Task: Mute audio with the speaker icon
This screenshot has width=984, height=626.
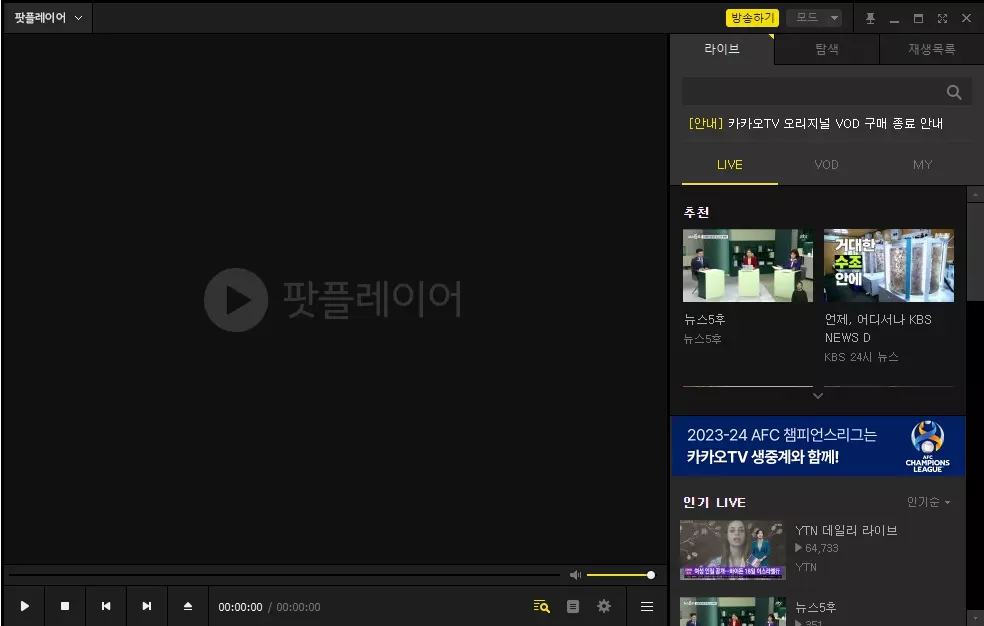Action: click(x=575, y=575)
